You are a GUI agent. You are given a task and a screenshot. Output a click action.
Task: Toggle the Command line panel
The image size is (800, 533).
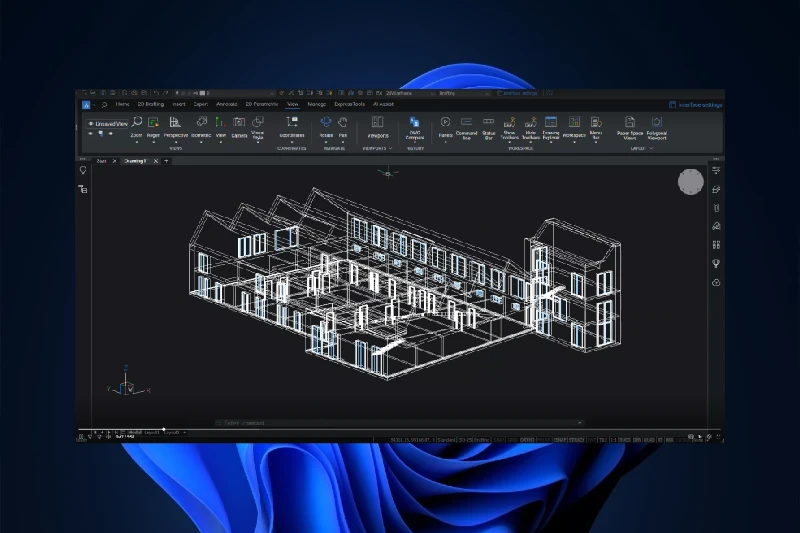coord(466,125)
